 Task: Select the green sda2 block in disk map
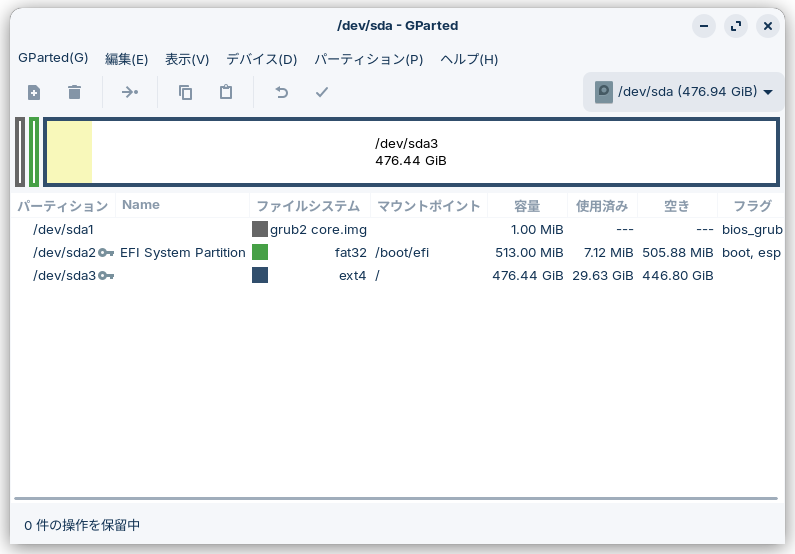click(x=34, y=152)
